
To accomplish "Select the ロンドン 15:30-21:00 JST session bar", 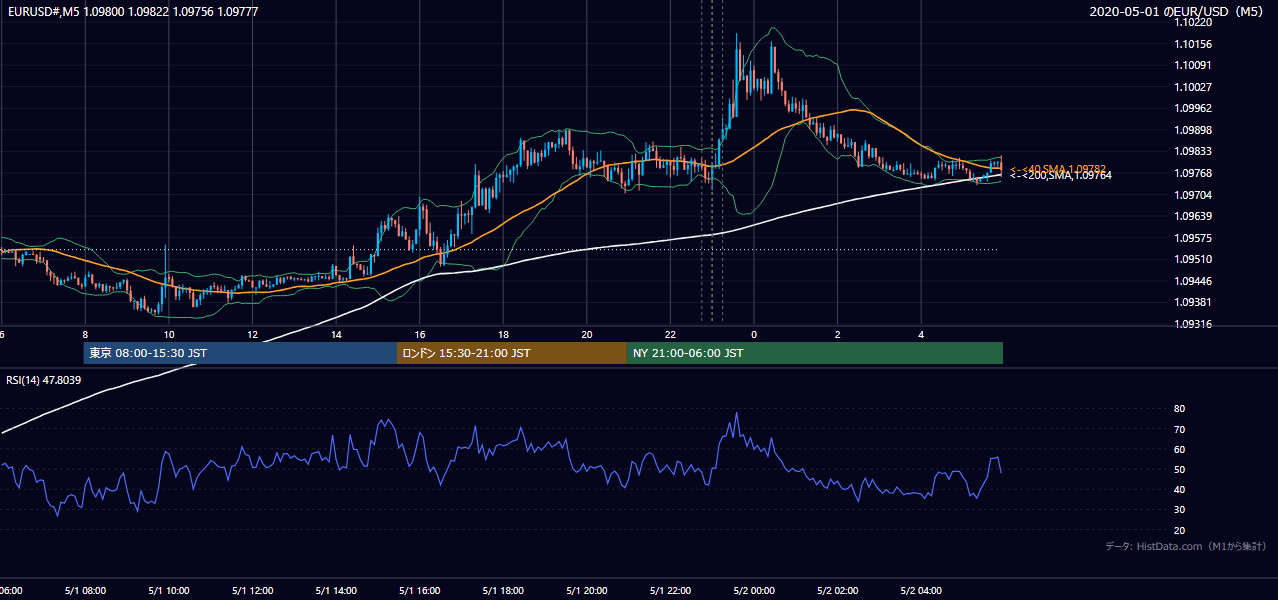I will coord(512,353).
